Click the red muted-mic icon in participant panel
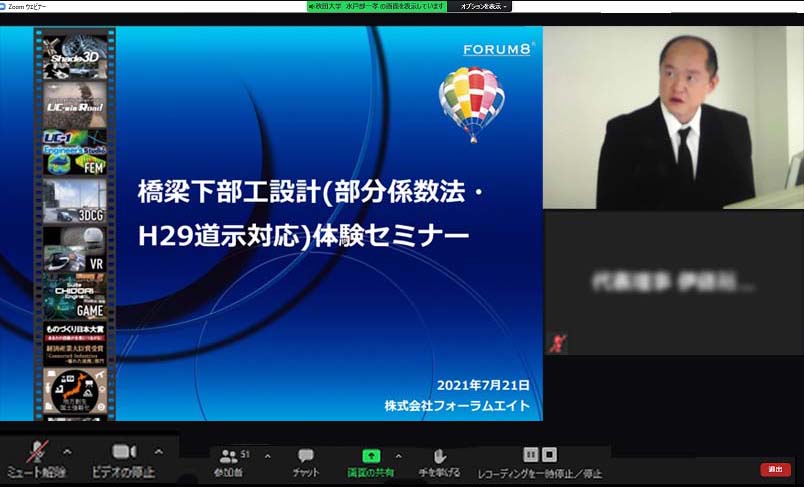The width and height of the screenshot is (804, 487). 557,343
